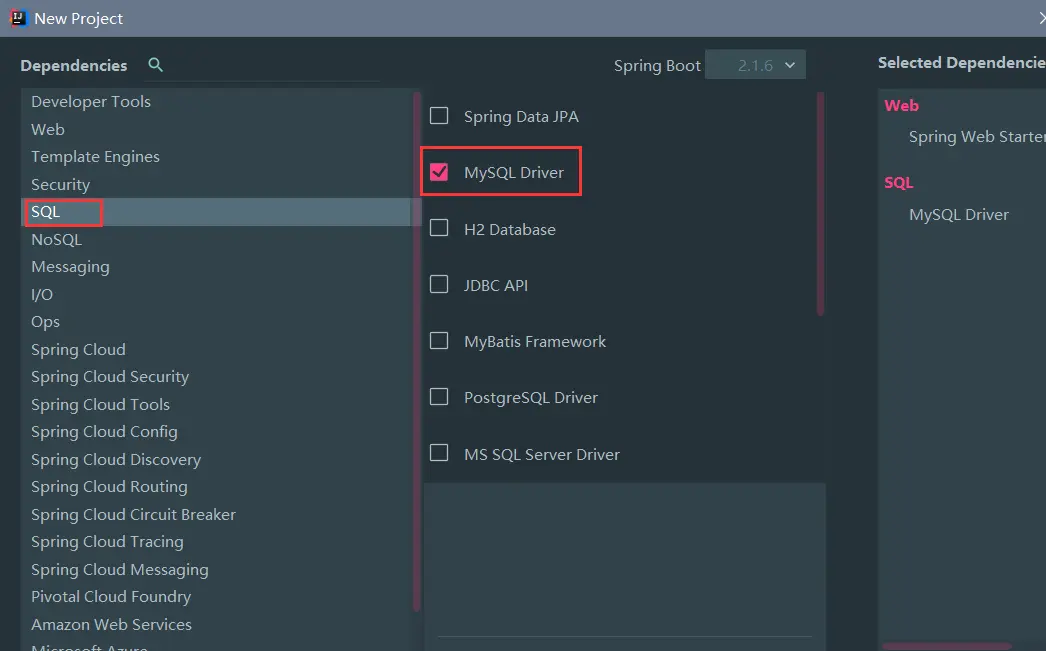Check the H2 Database dependency
The image size is (1046, 651).
click(439, 228)
